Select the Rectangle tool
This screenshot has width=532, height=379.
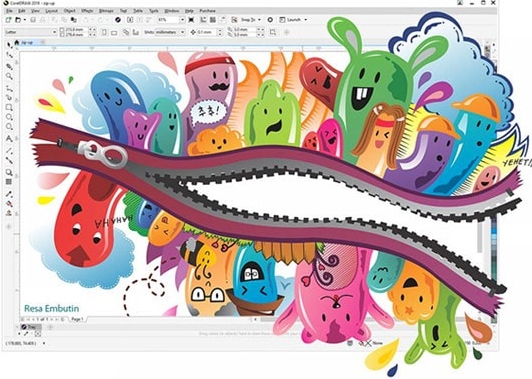[x=9, y=108]
